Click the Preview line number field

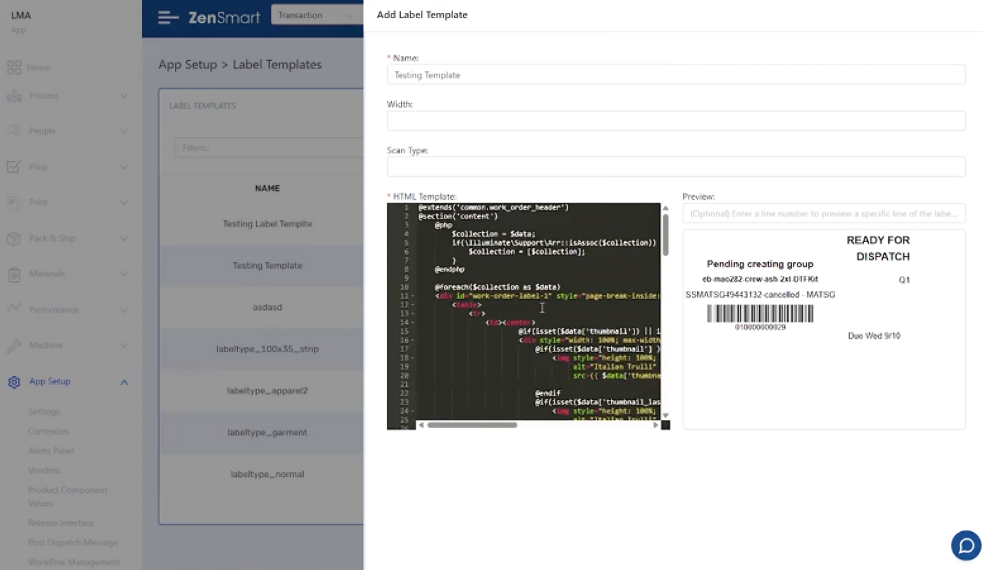(824, 213)
